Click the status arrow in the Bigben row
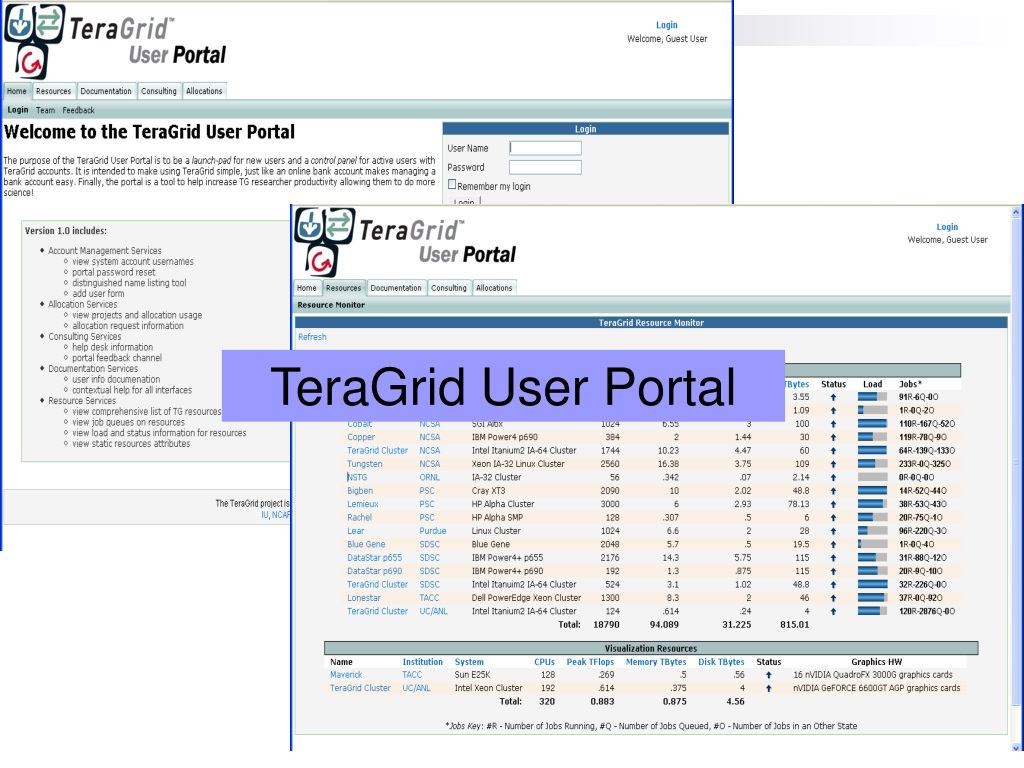 point(833,491)
